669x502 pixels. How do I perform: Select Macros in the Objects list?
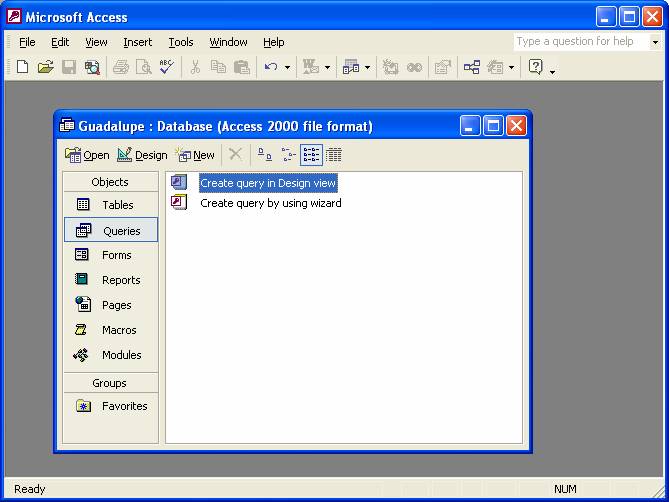(111, 330)
